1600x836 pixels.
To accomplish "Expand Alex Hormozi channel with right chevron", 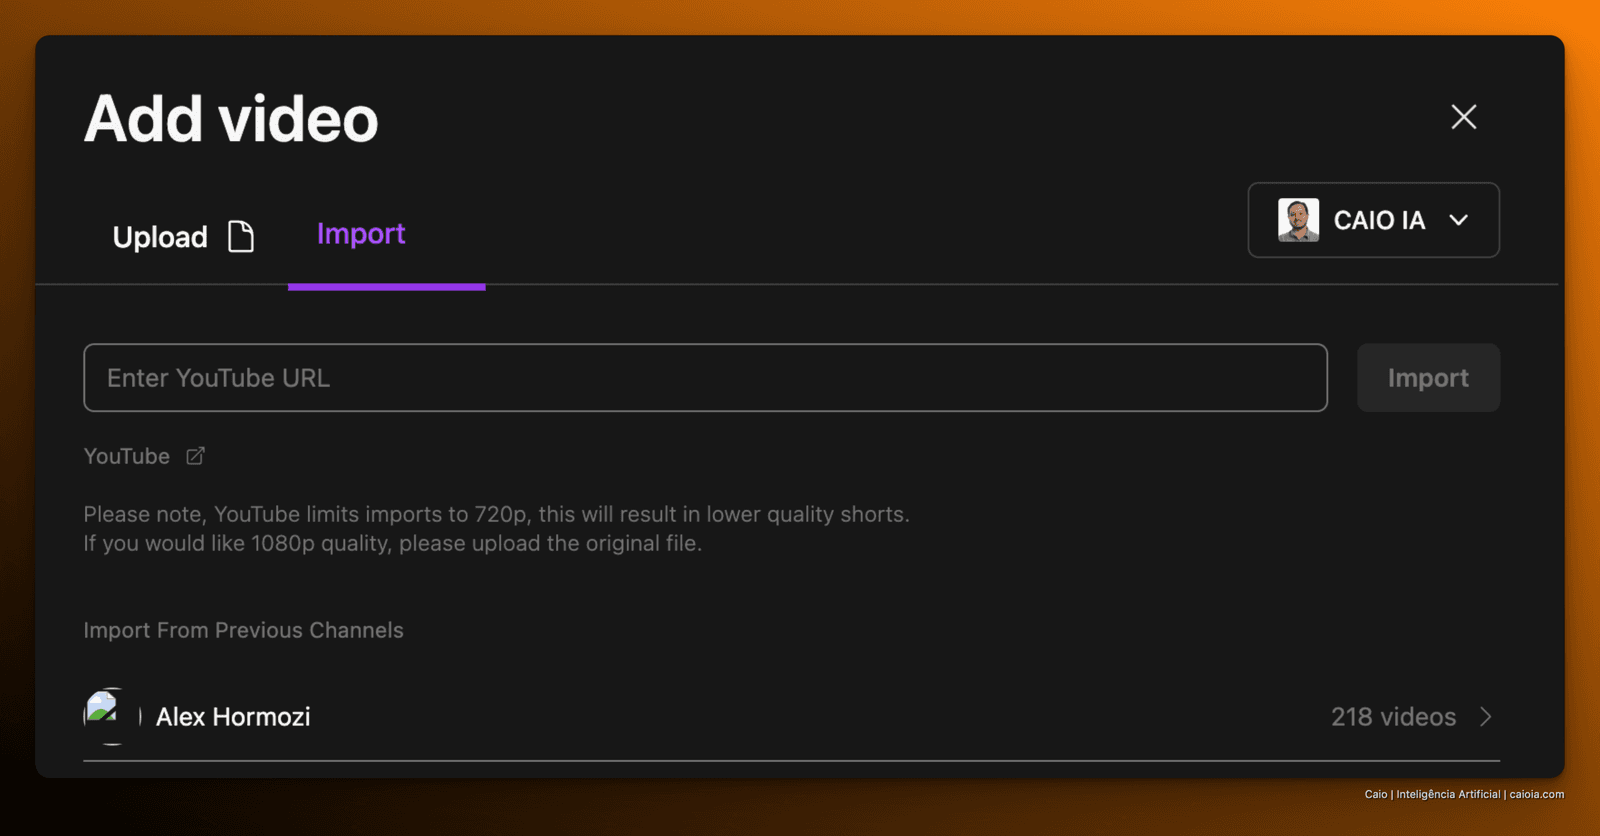I will (1486, 717).
